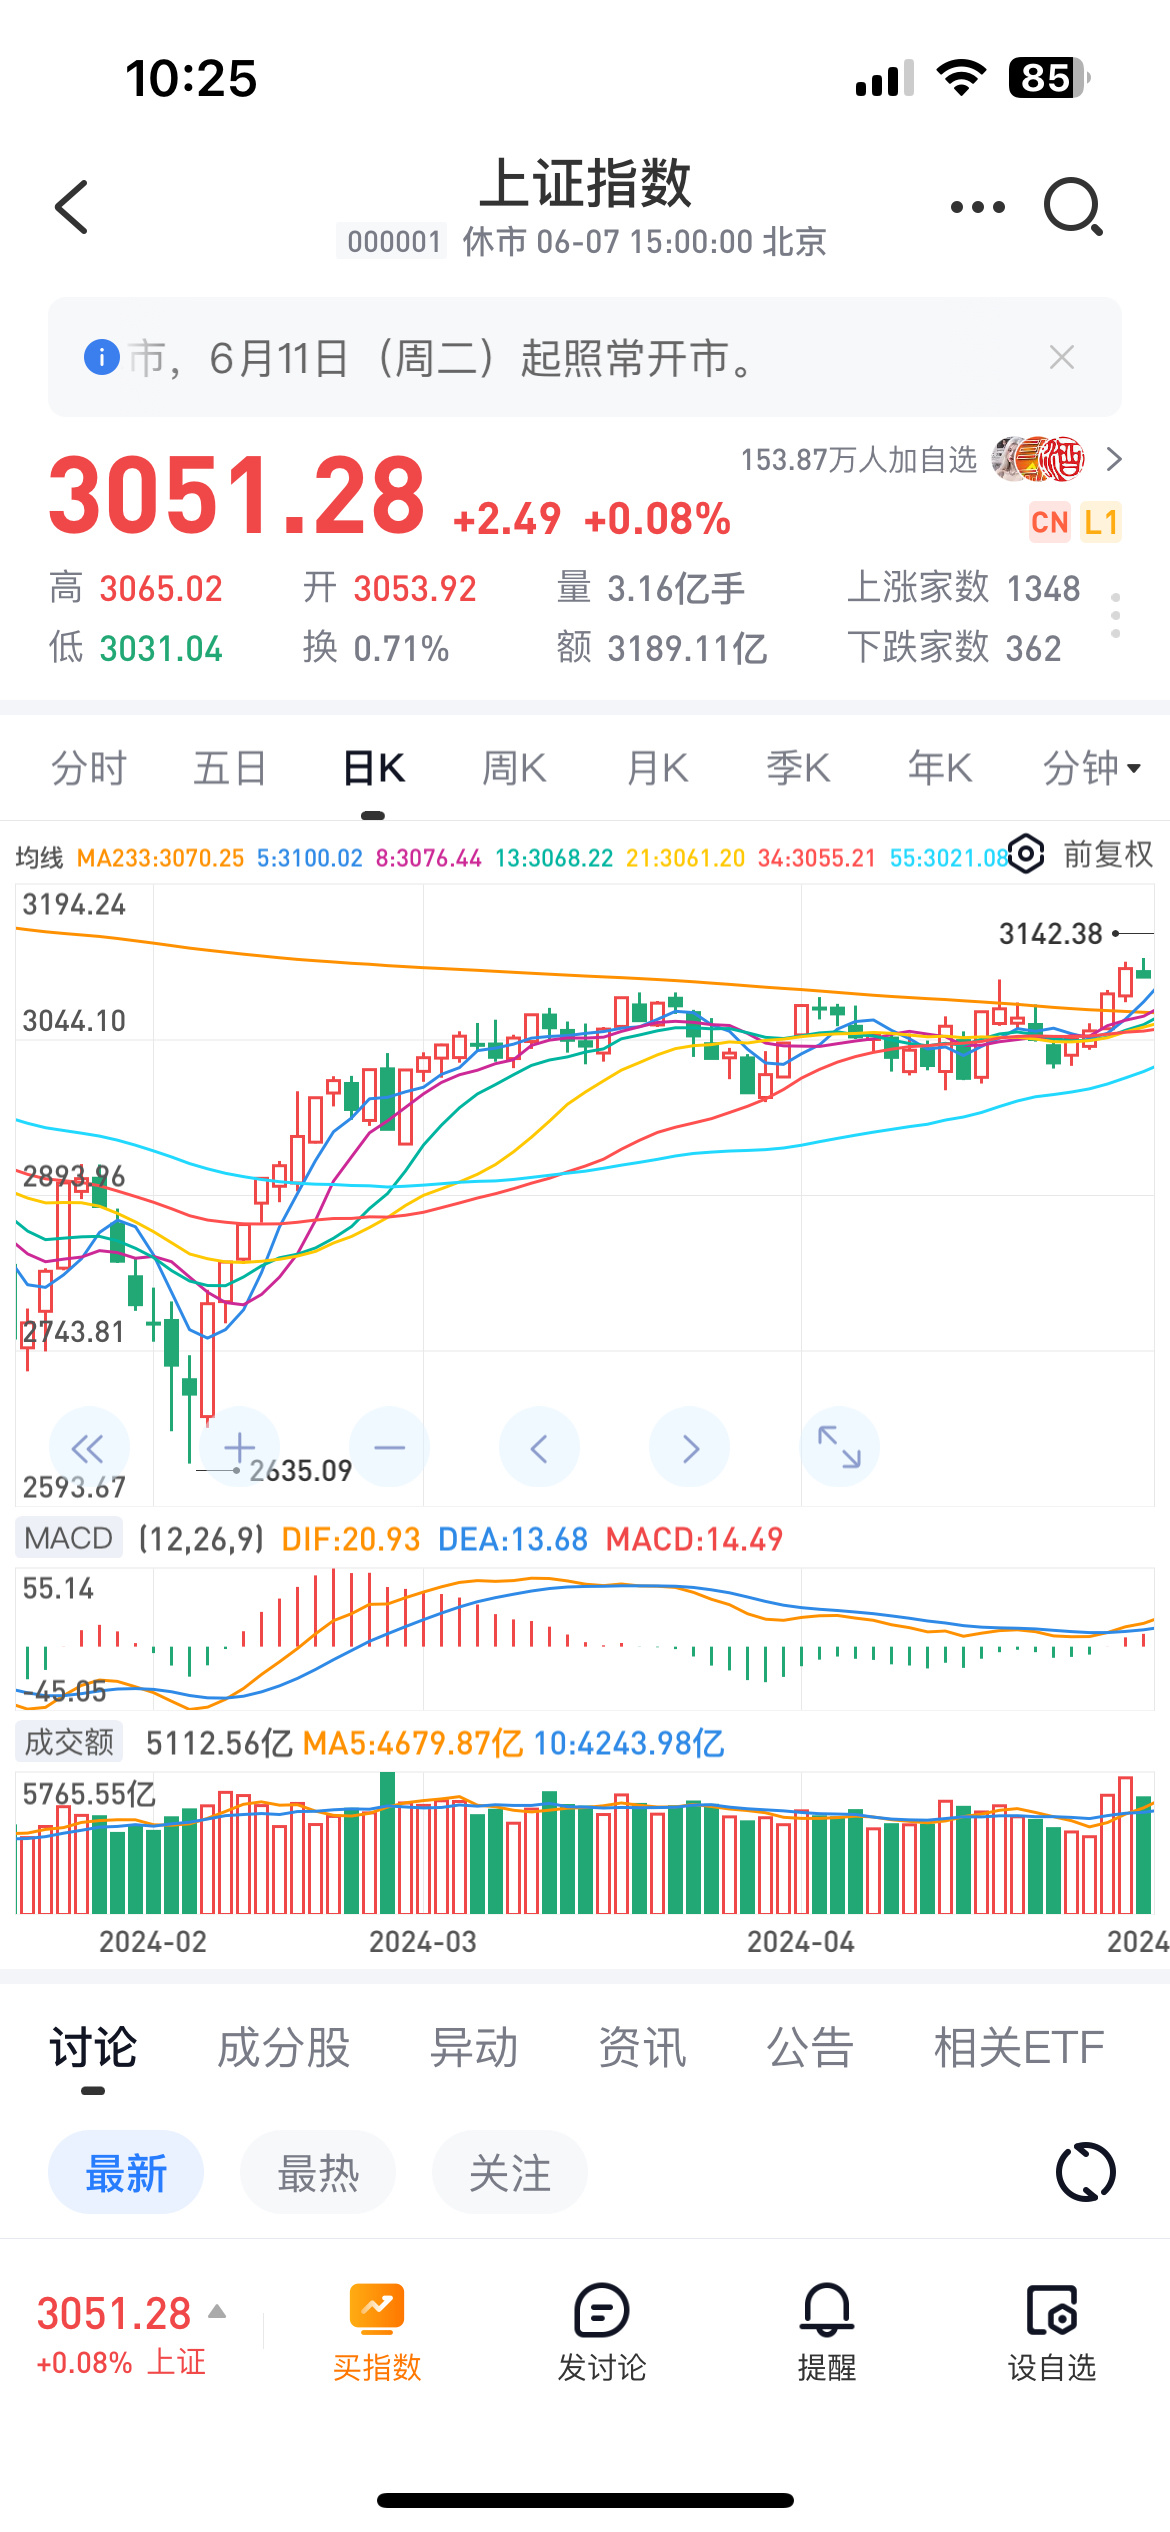Tap the back arrow icon
This screenshot has width=1170, height=2532.
pos(72,207)
